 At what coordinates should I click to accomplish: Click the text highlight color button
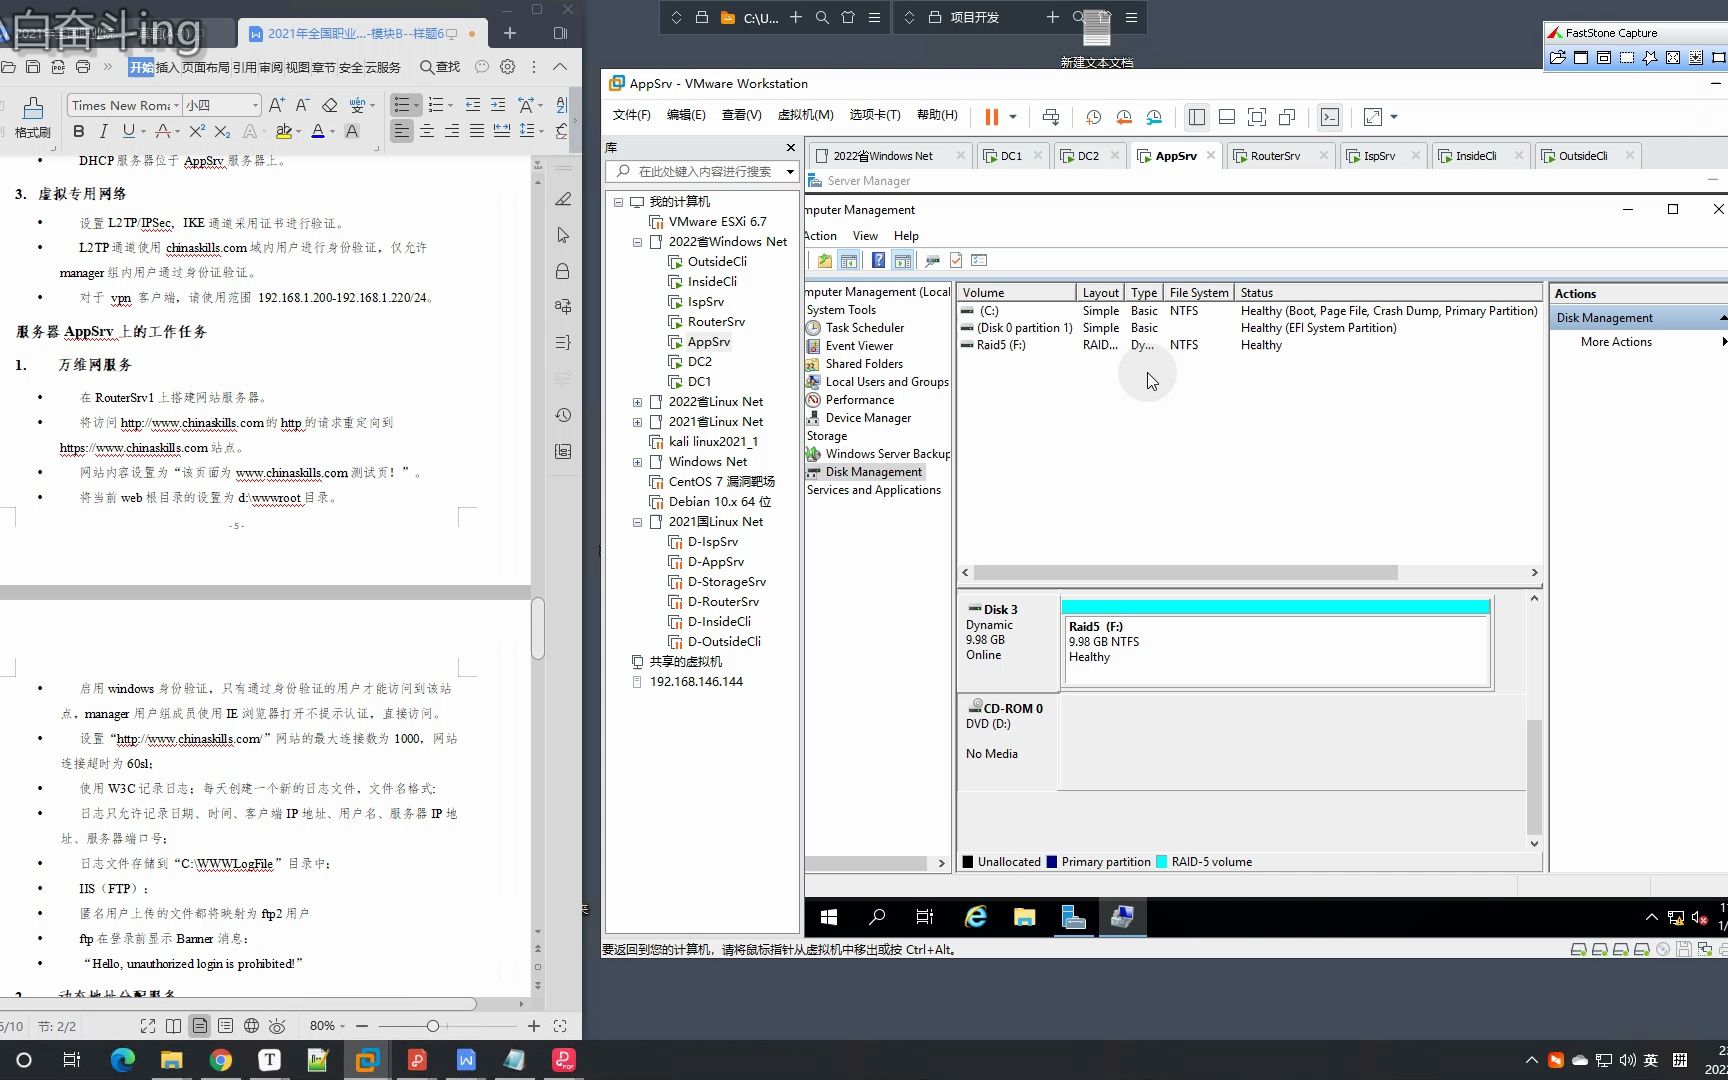284,131
